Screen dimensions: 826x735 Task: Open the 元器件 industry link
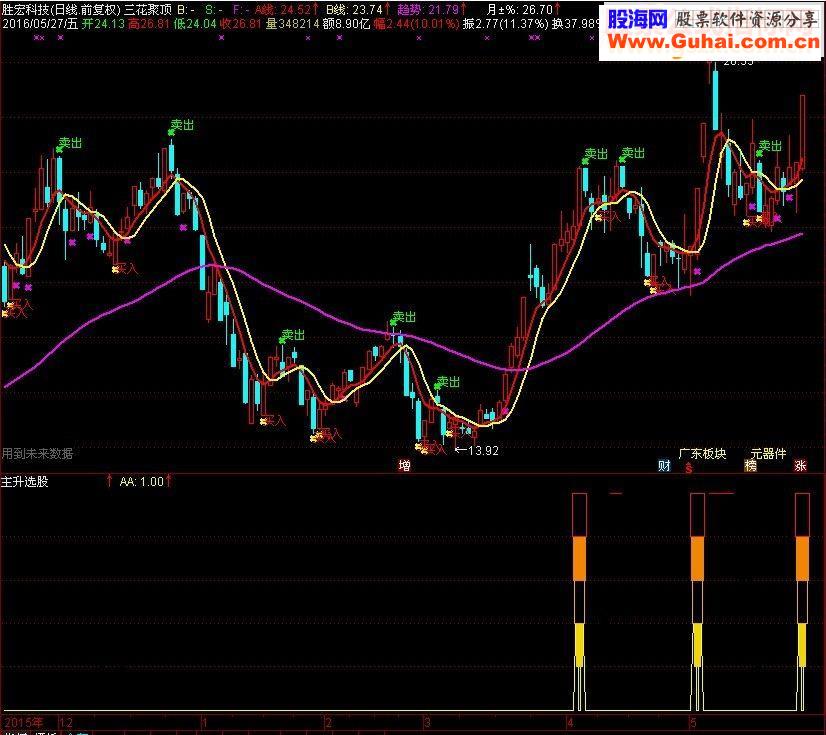tap(768, 454)
